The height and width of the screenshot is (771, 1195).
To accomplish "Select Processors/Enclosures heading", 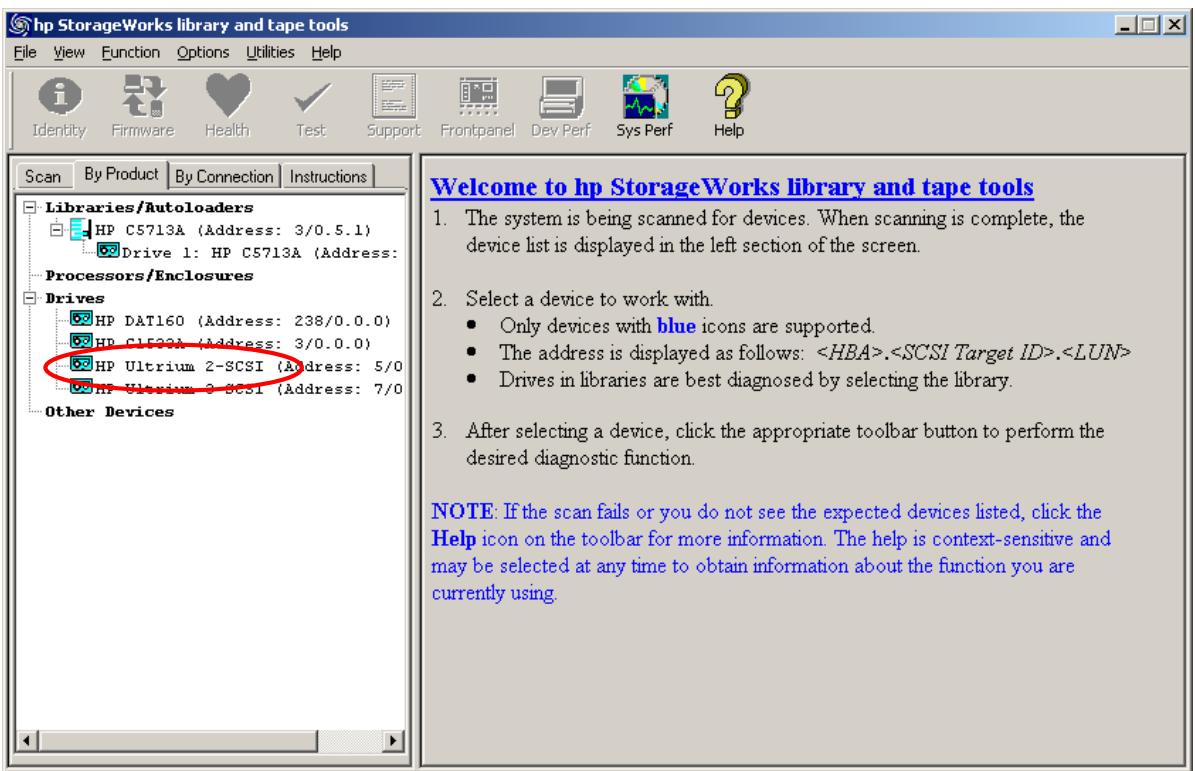I will tap(149, 276).
